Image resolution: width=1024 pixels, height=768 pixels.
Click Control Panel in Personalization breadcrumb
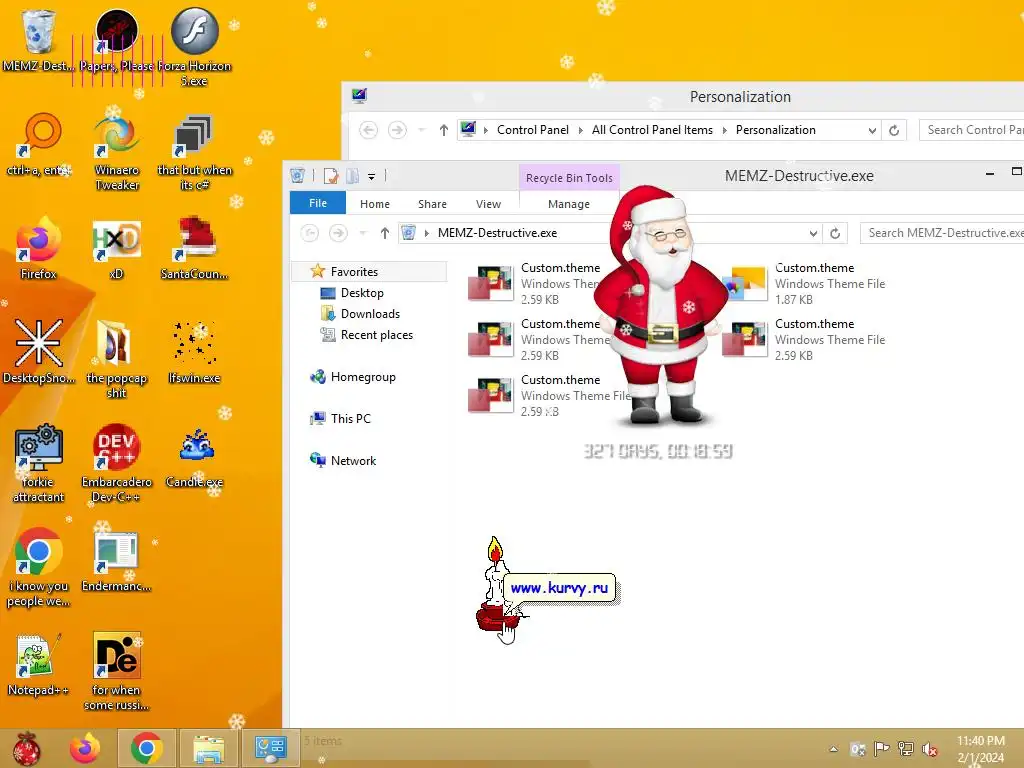coord(532,130)
